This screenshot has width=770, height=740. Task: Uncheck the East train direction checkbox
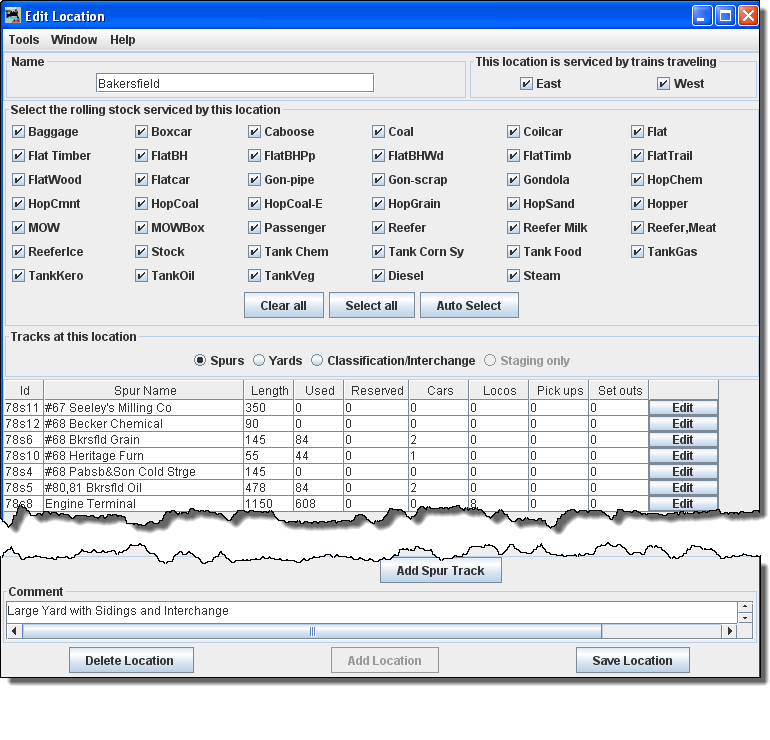(x=526, y=84)
